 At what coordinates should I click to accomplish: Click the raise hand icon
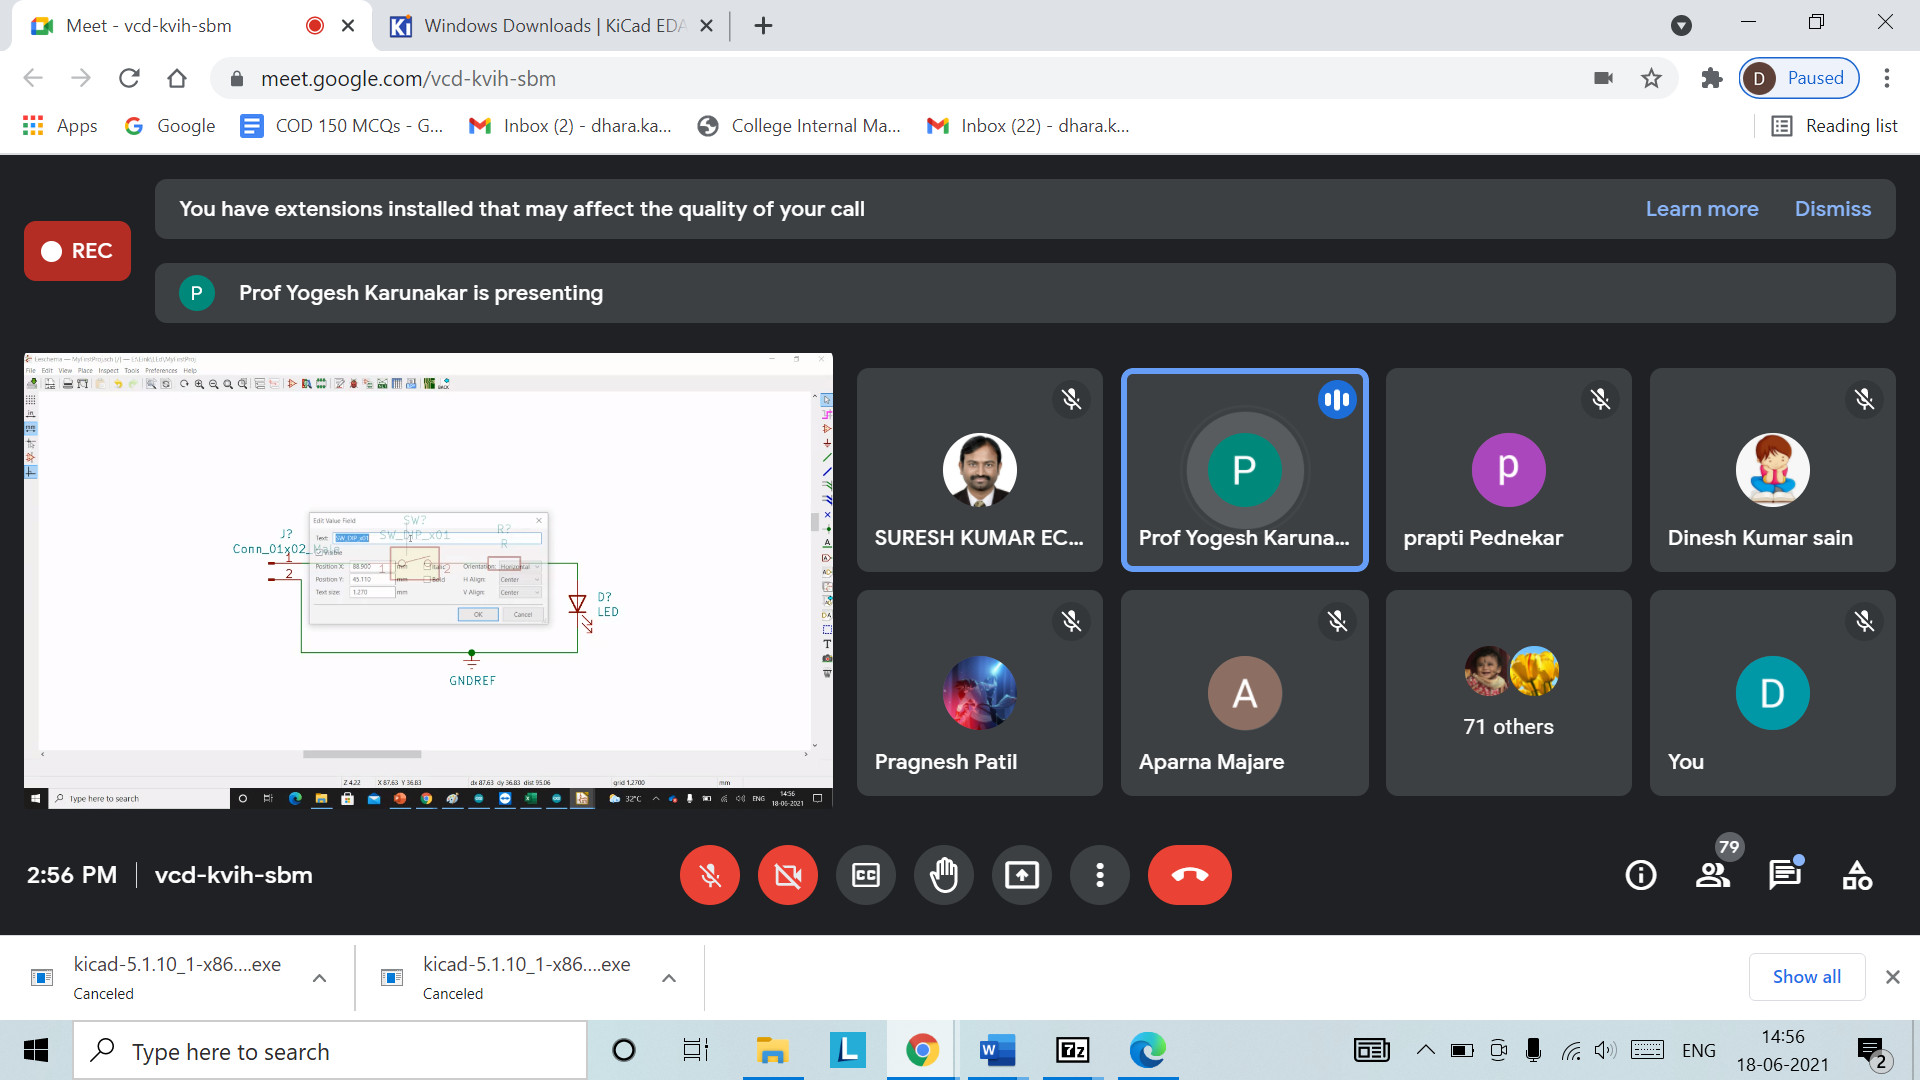pos(943,875)
